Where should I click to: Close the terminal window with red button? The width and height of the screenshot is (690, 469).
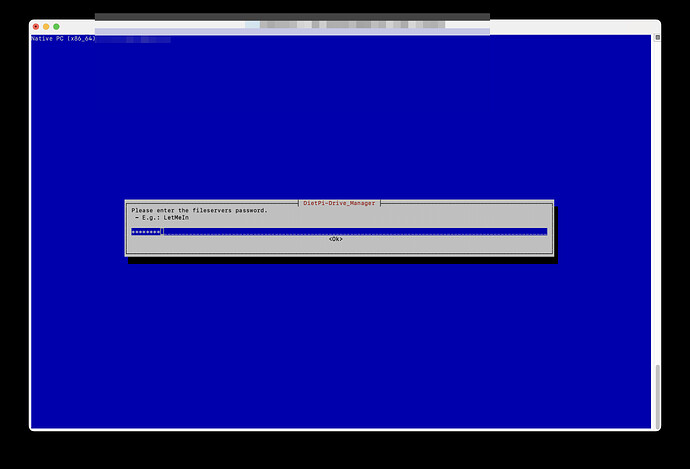click(35, 25)
